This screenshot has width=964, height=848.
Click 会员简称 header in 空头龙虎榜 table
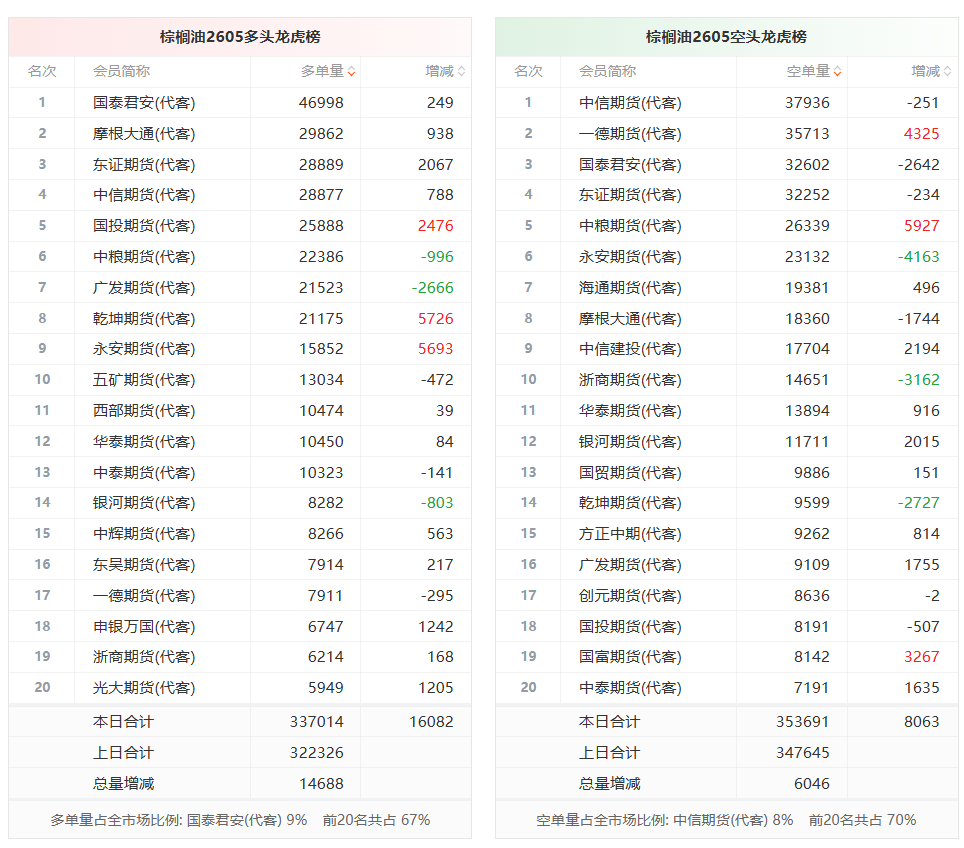point(607,71)
